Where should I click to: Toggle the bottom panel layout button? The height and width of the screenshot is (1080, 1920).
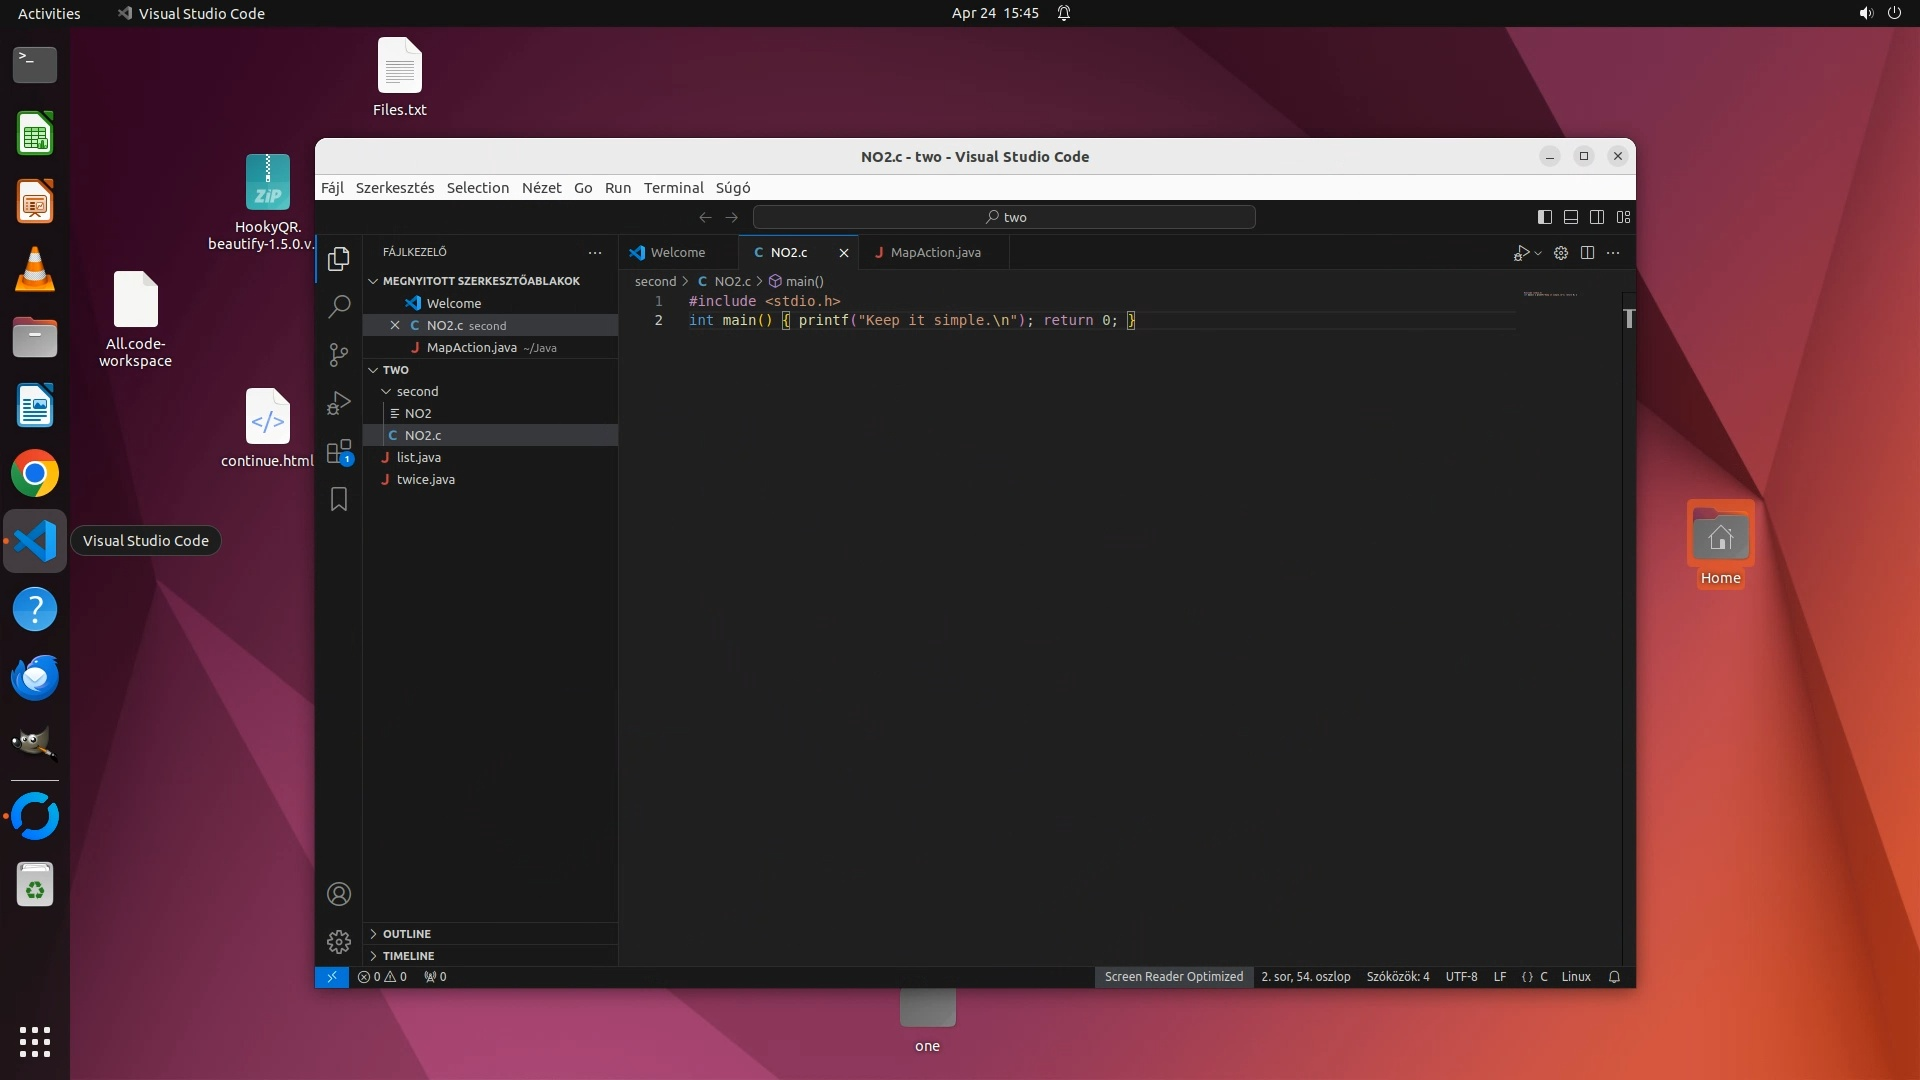(x=1571, y=217)
